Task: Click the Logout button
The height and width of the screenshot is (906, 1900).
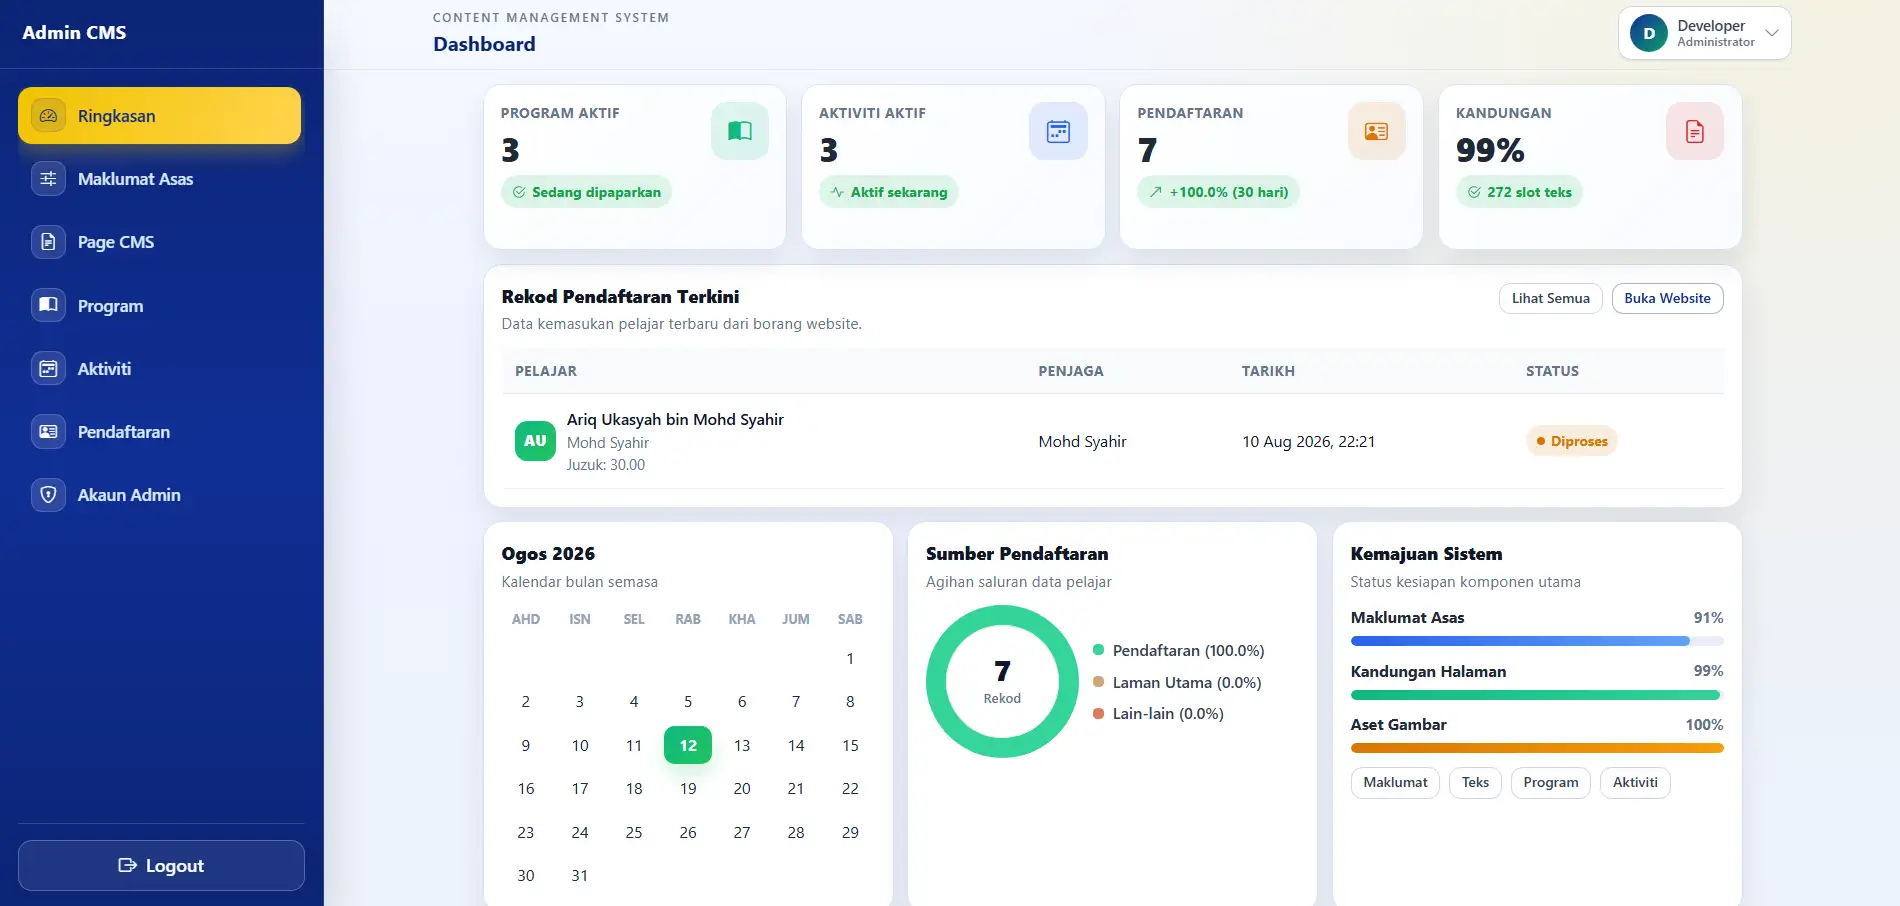Action: tap(161, 865)
